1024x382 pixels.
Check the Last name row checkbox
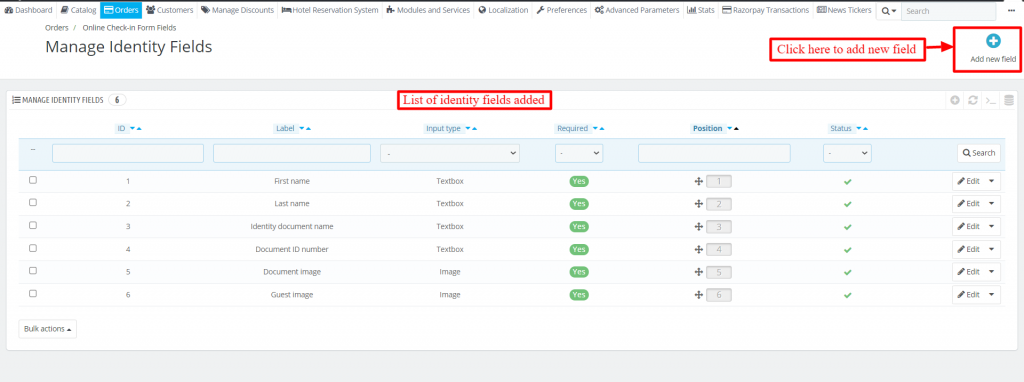coord(33,202)
